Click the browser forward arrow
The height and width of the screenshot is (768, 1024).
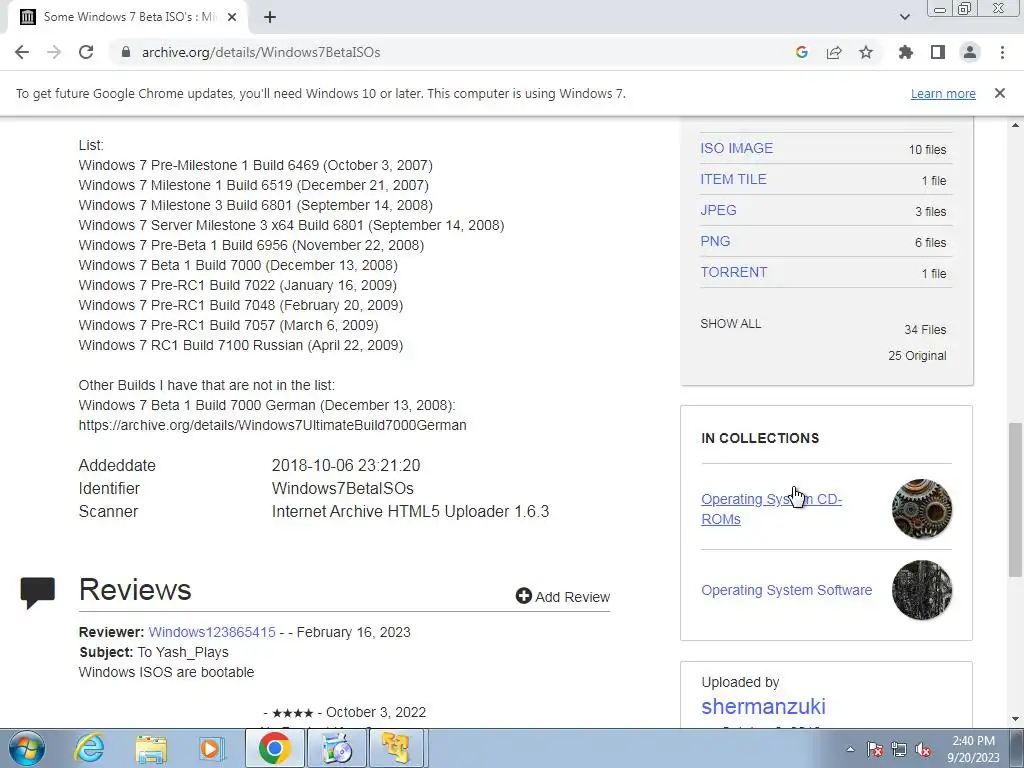[x=54, y=52]
